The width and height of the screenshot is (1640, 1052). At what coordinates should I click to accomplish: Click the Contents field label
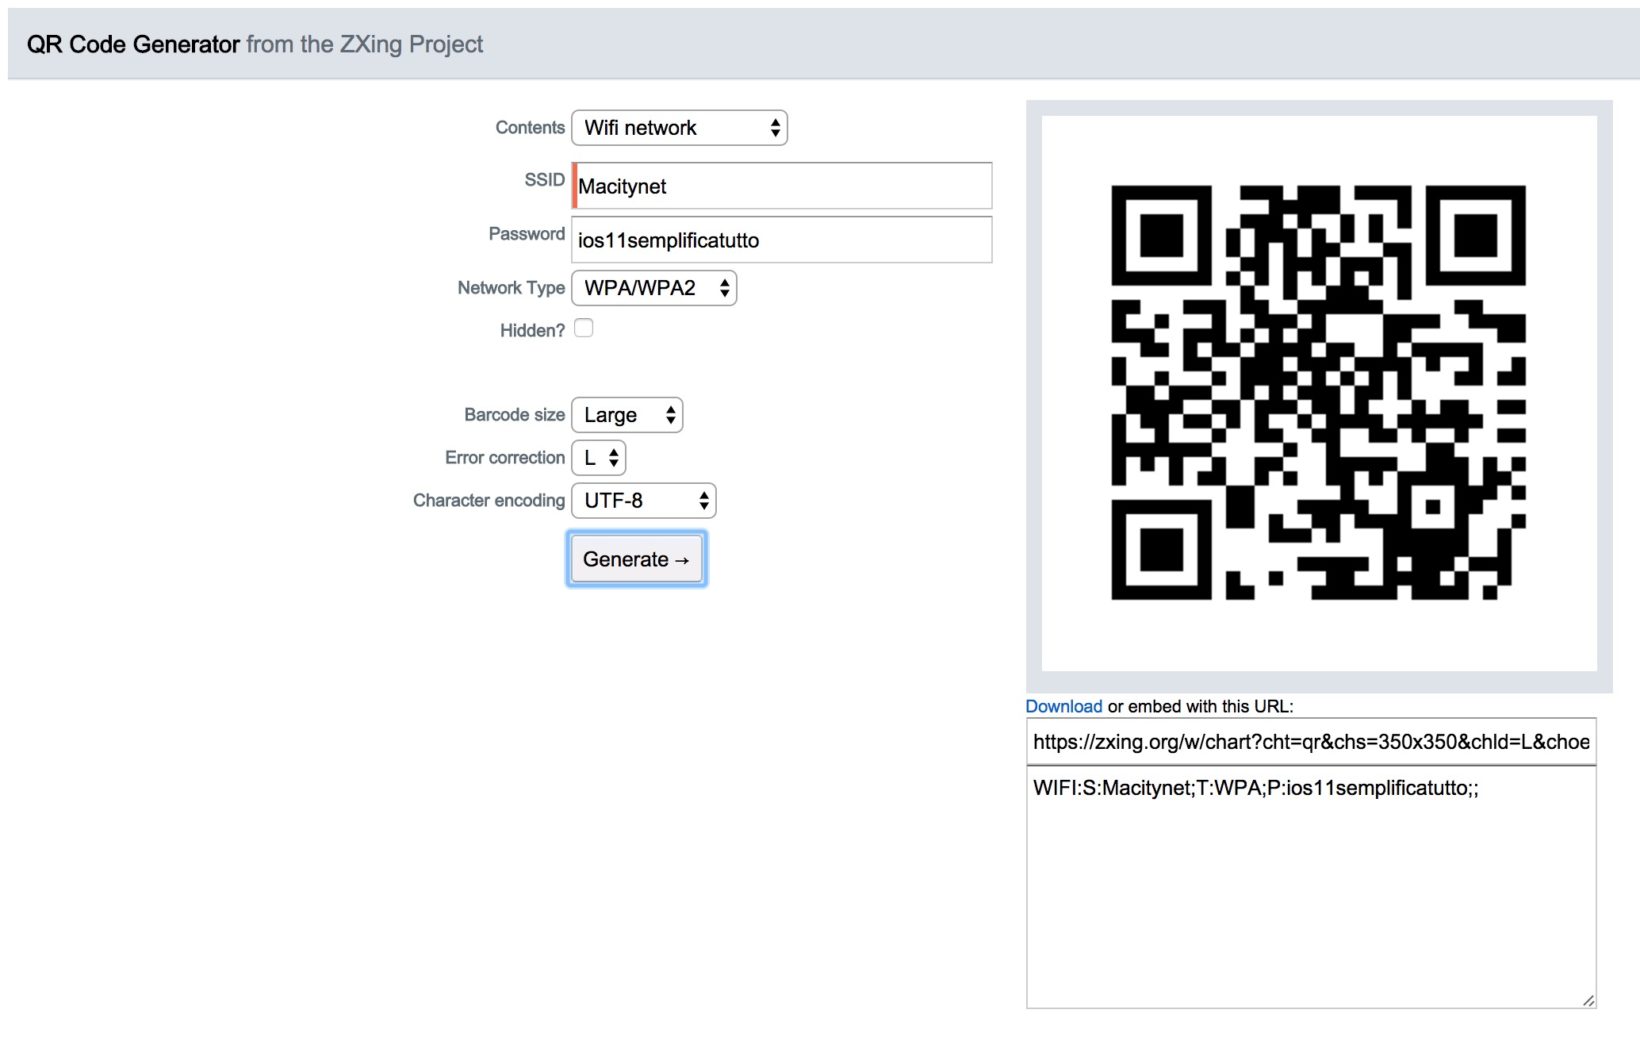pos(530,128)
